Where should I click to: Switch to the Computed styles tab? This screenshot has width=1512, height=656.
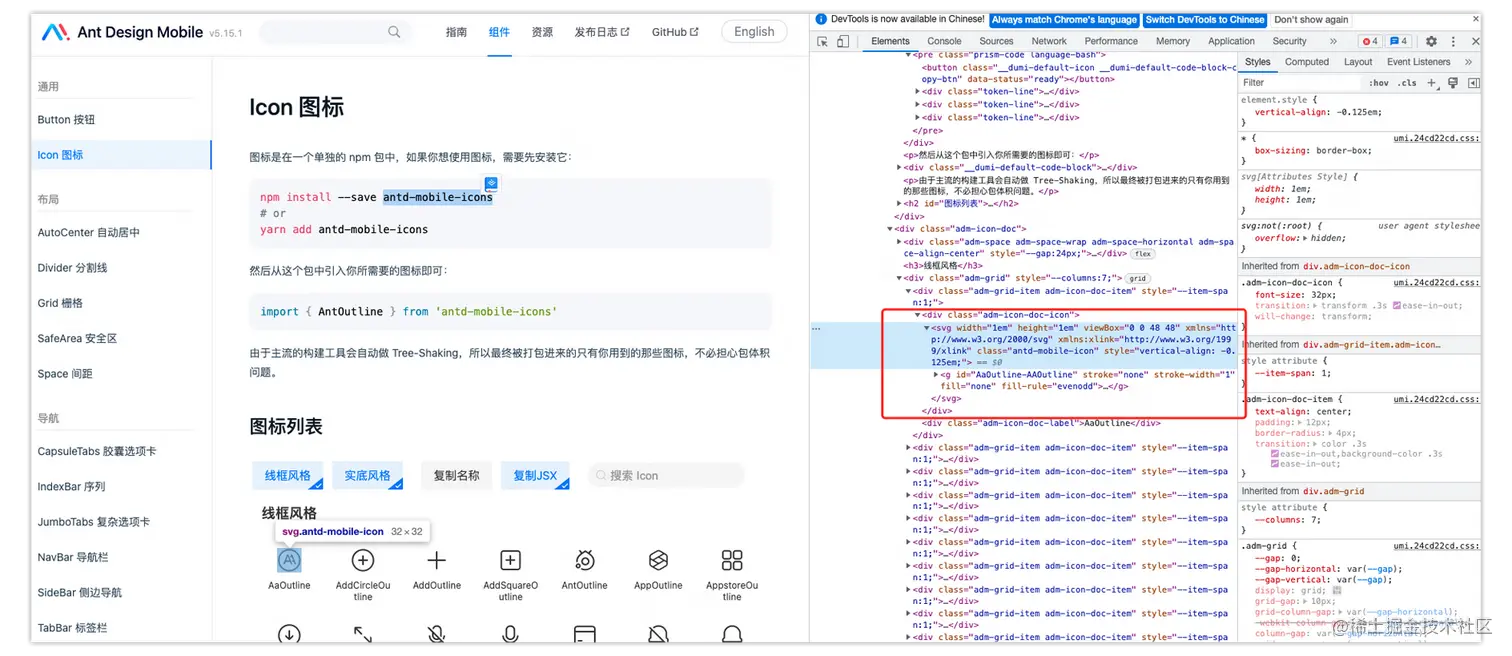click(x=1307, y=62)
